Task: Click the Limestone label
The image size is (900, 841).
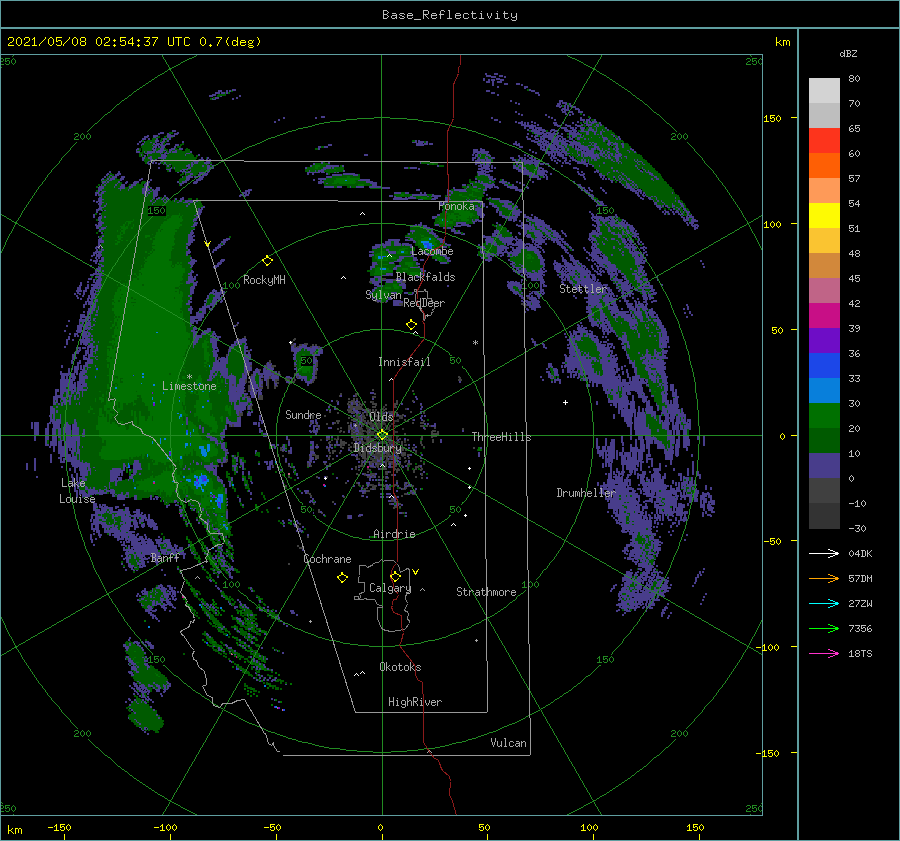Action: pyautogui.click(x=189, y=386)
